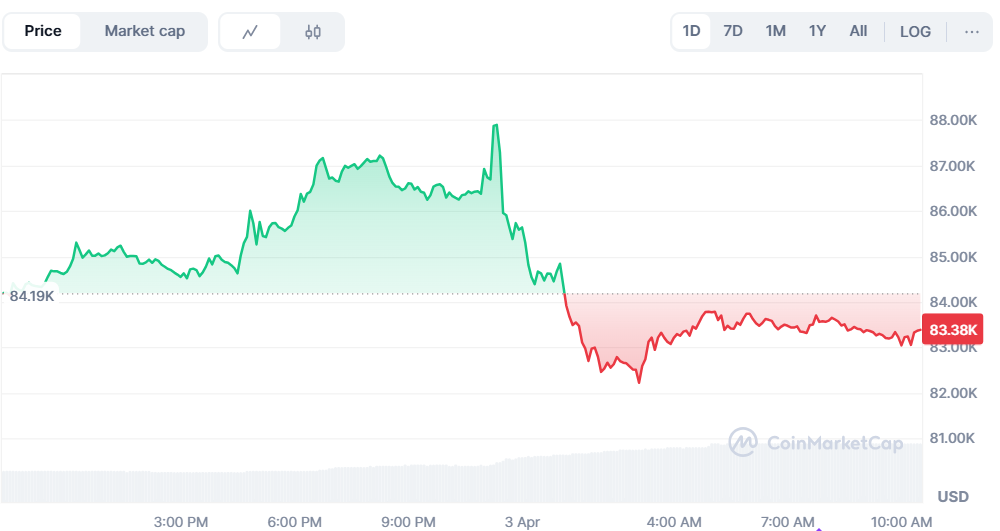Click the CoinMarketCap watermark logo
1000x531 pixels.
[x=815, y=442]
